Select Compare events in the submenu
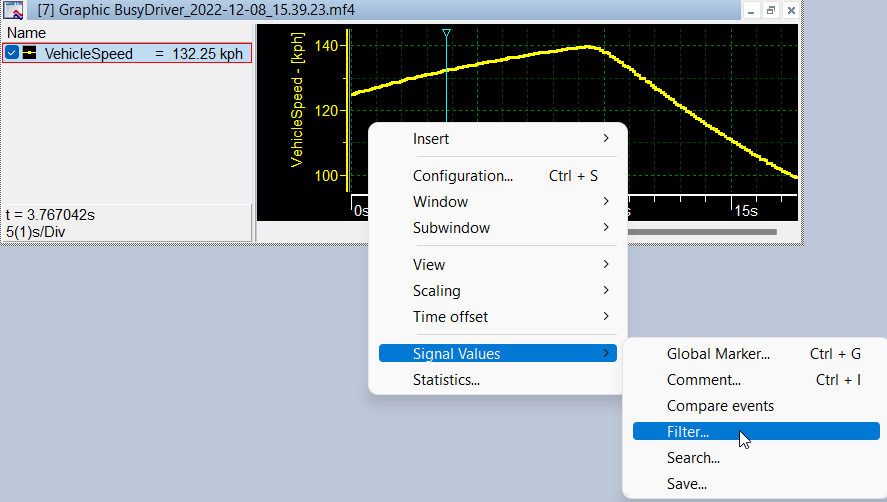This screenshot has height=502, width=887. 756,406
